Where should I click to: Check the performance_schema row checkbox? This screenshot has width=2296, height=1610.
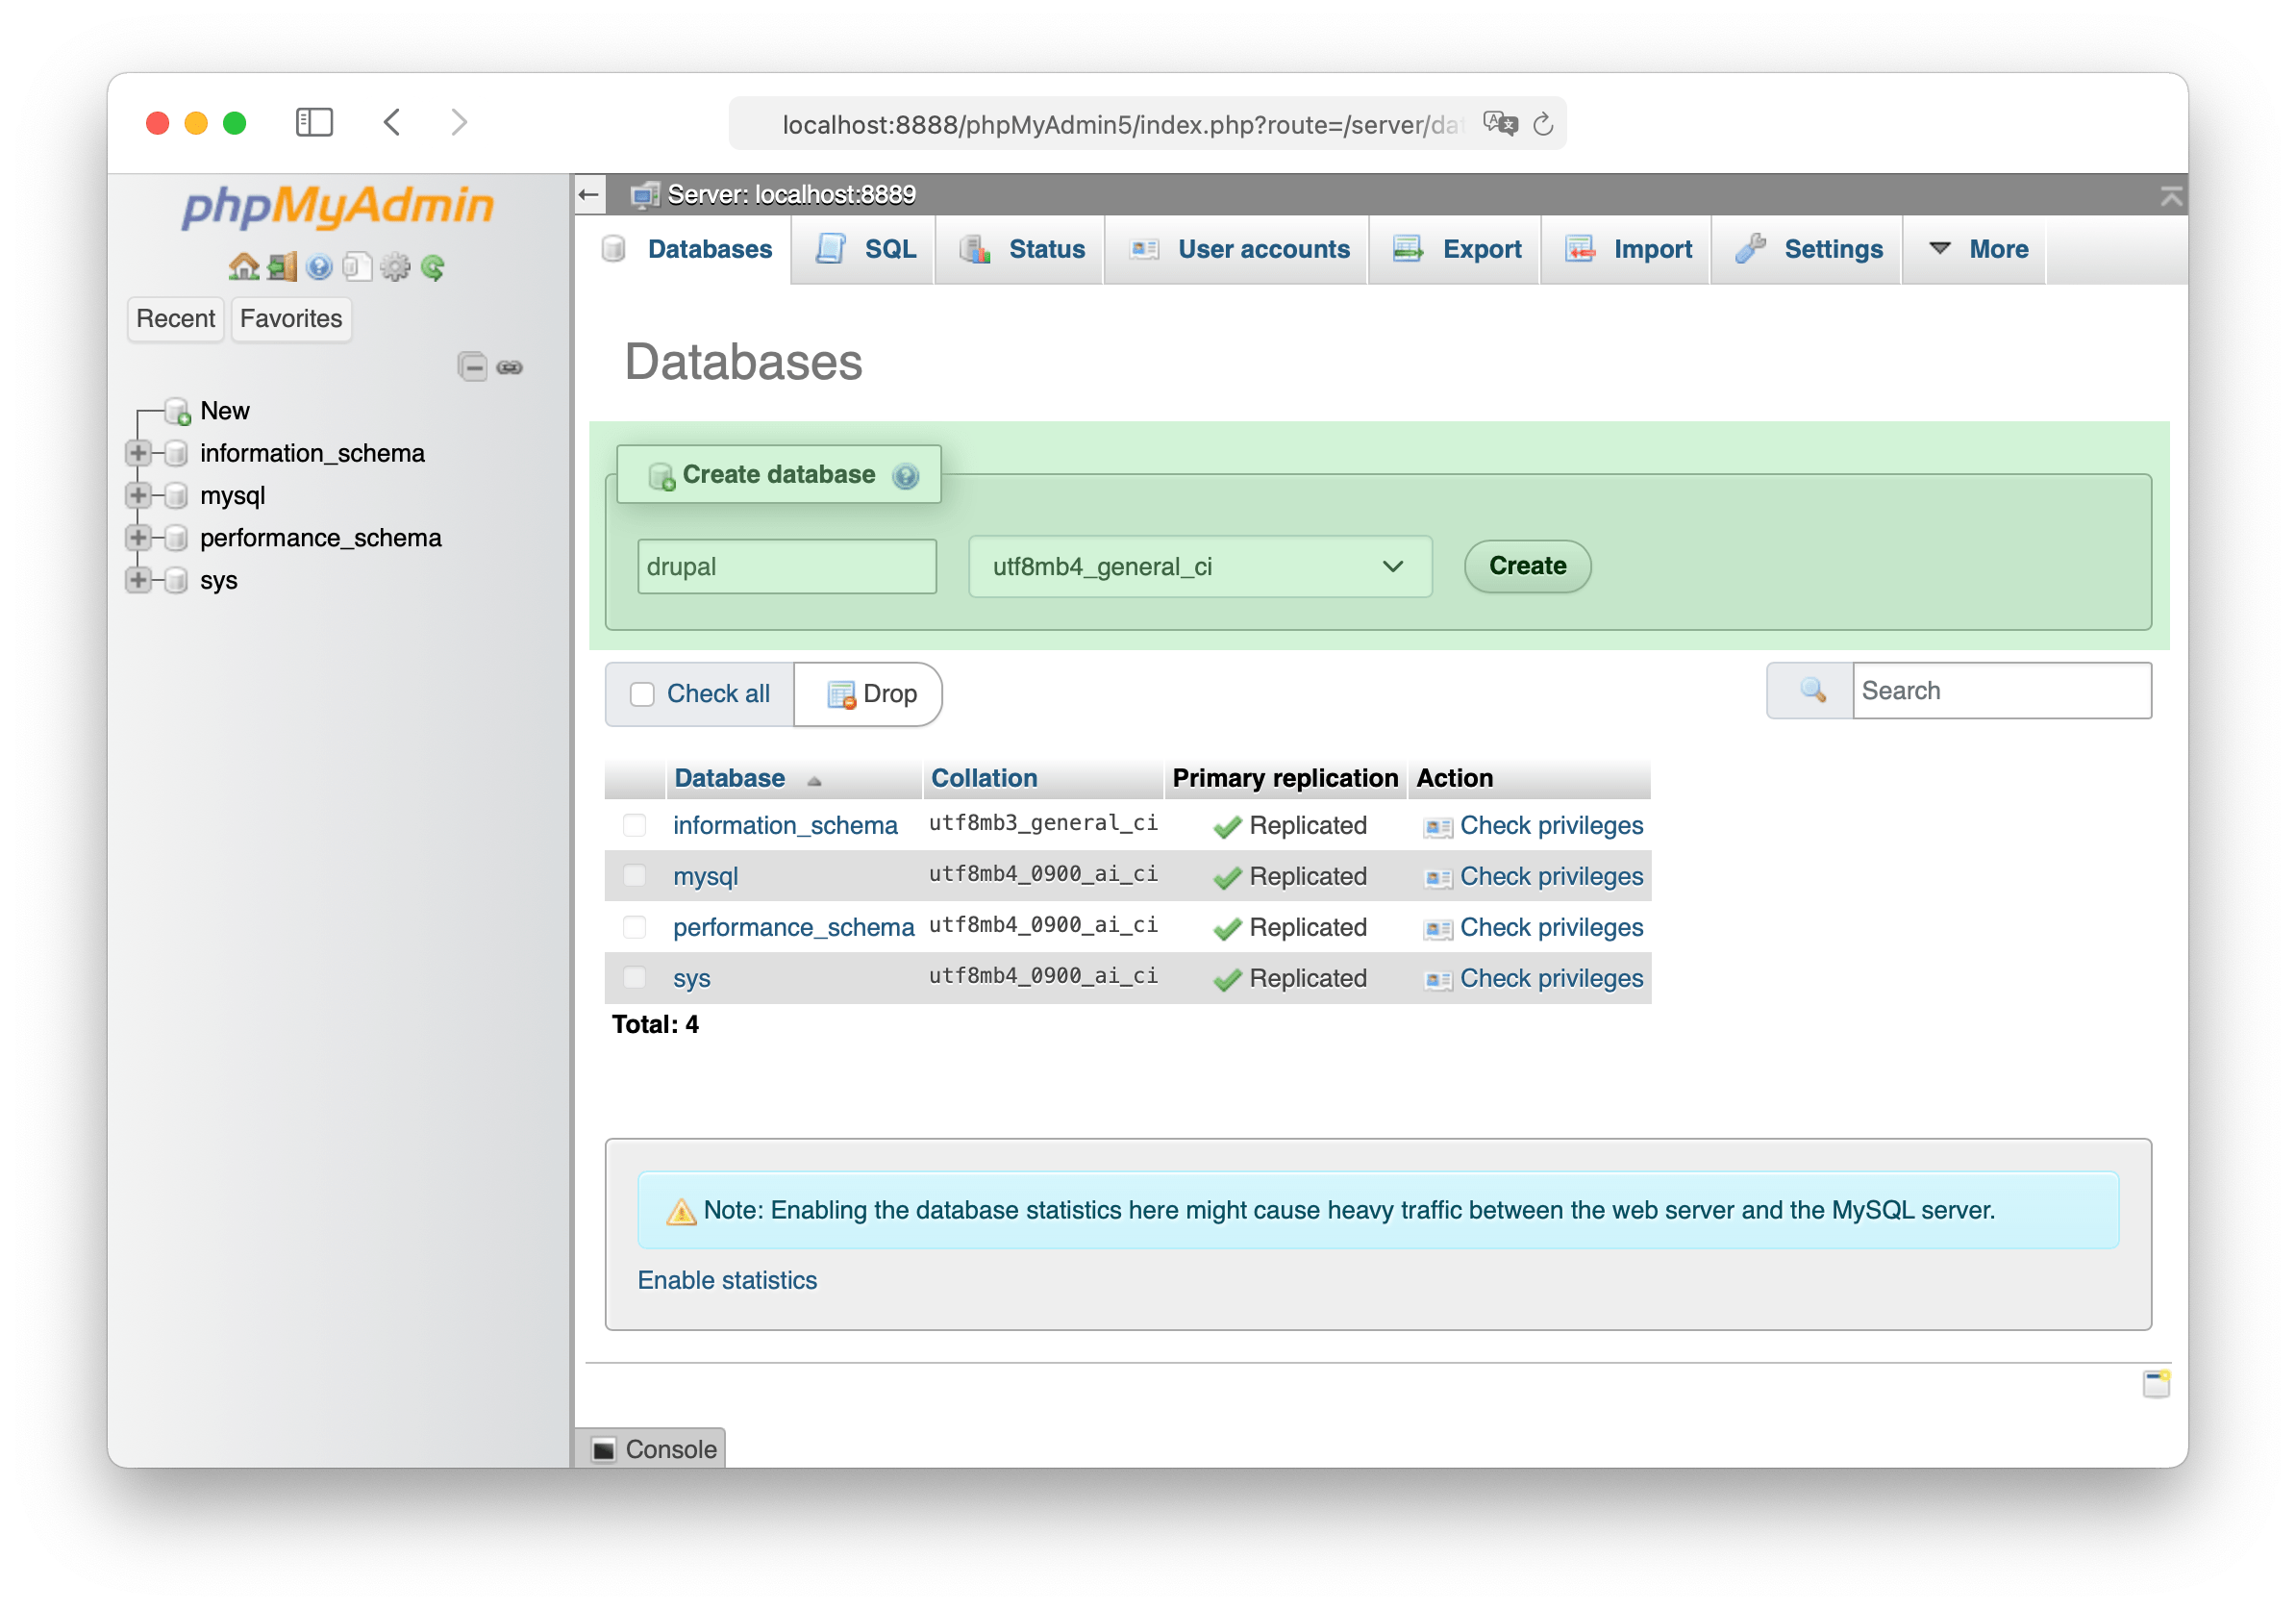(634, 927)
